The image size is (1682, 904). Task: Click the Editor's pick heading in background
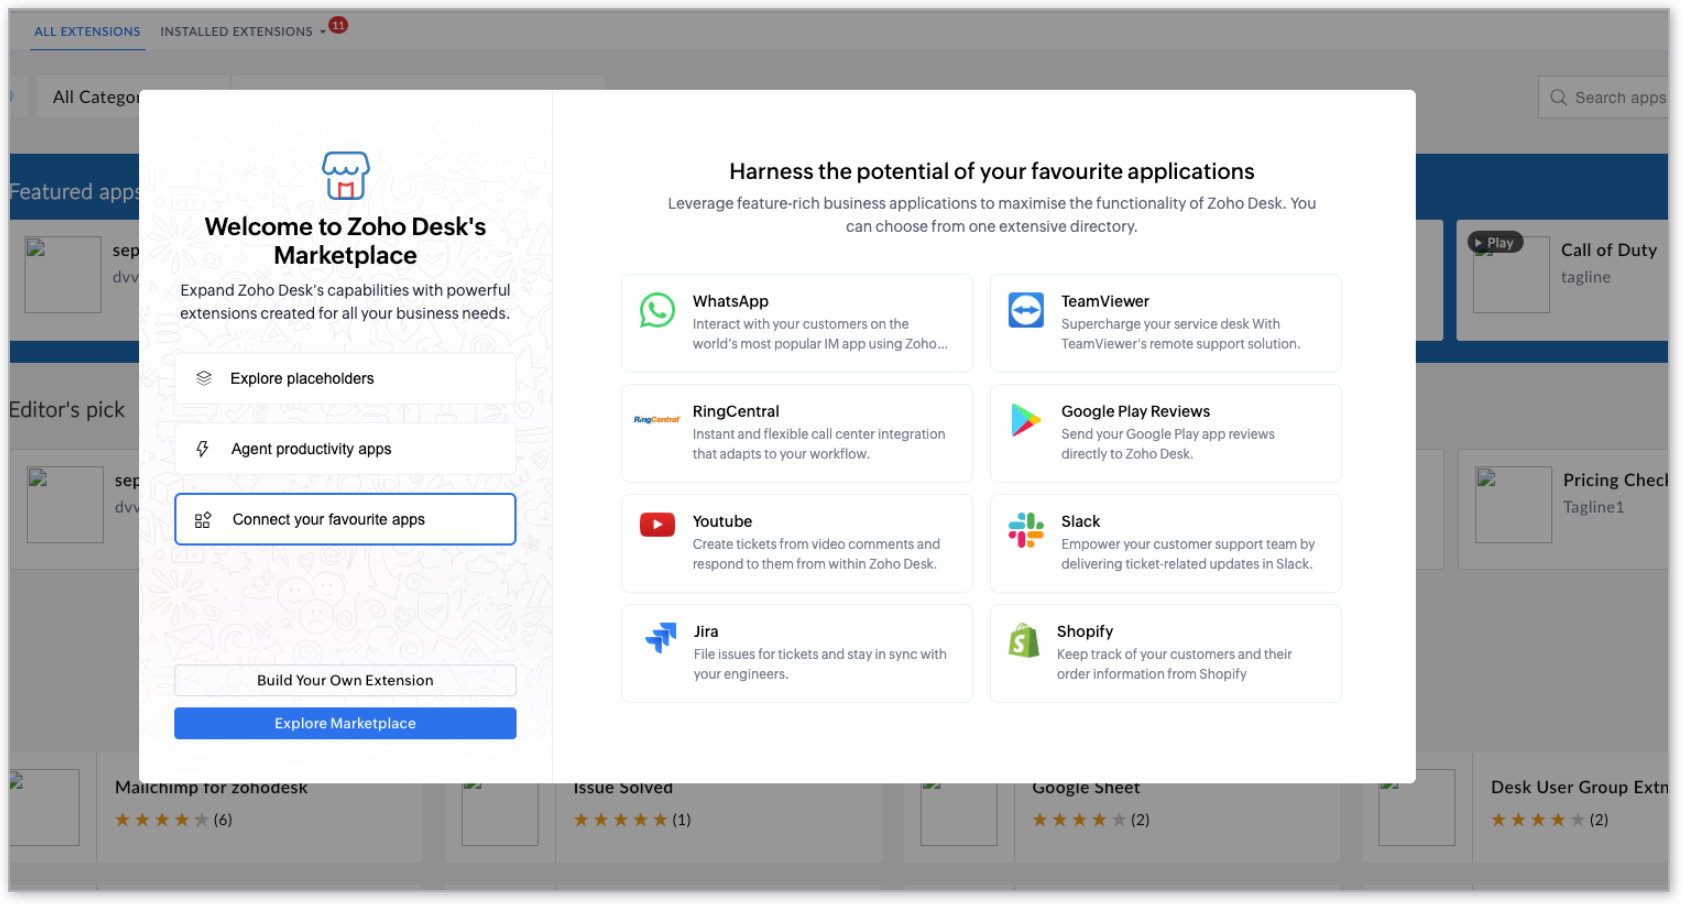[x=67, y=410]
